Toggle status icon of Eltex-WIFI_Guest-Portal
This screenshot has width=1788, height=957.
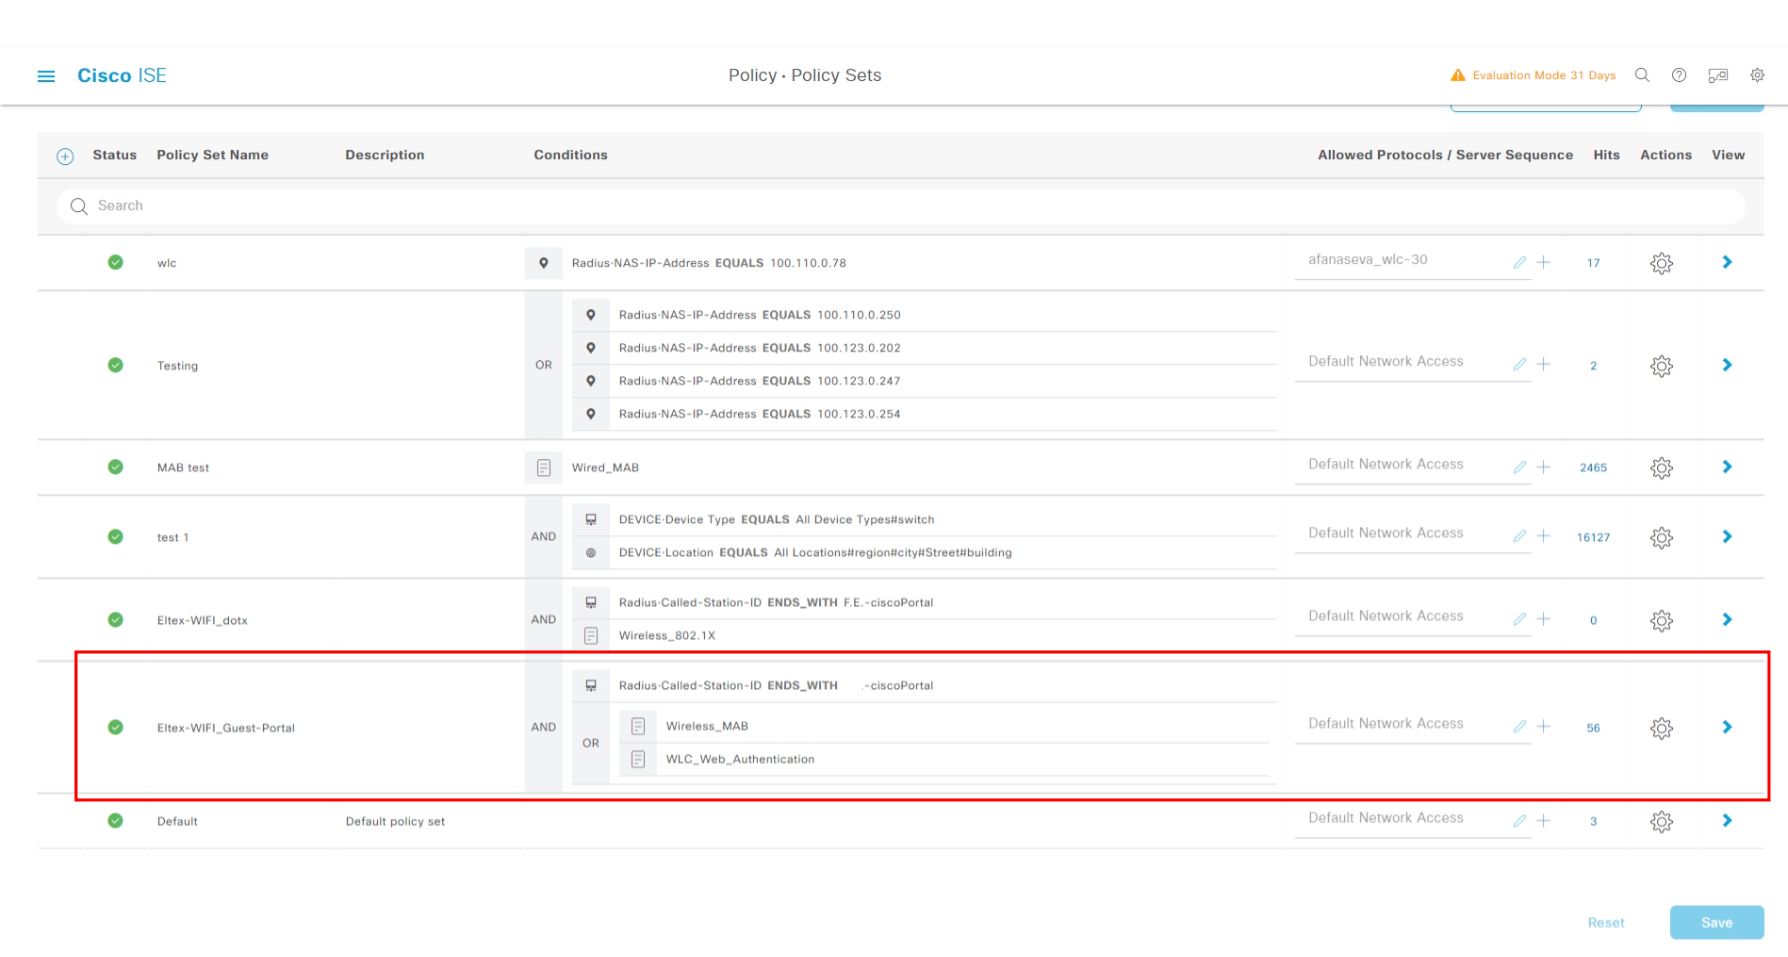[116, 727]
